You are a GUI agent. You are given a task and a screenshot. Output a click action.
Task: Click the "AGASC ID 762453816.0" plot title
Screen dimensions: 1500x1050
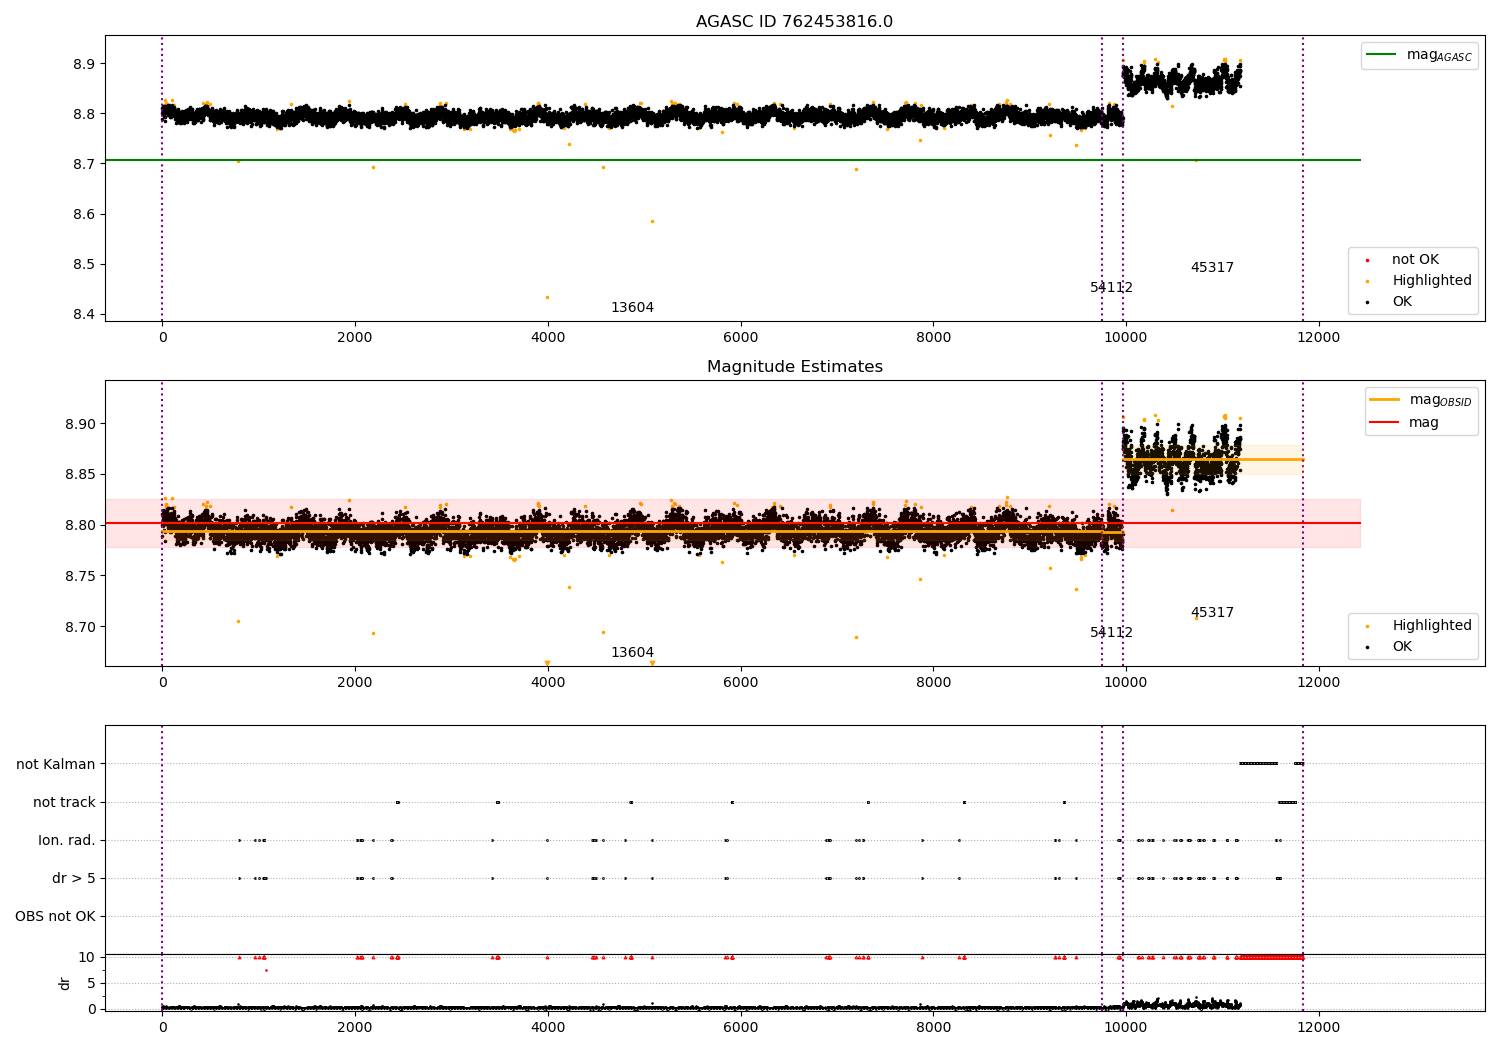[794, 22]
